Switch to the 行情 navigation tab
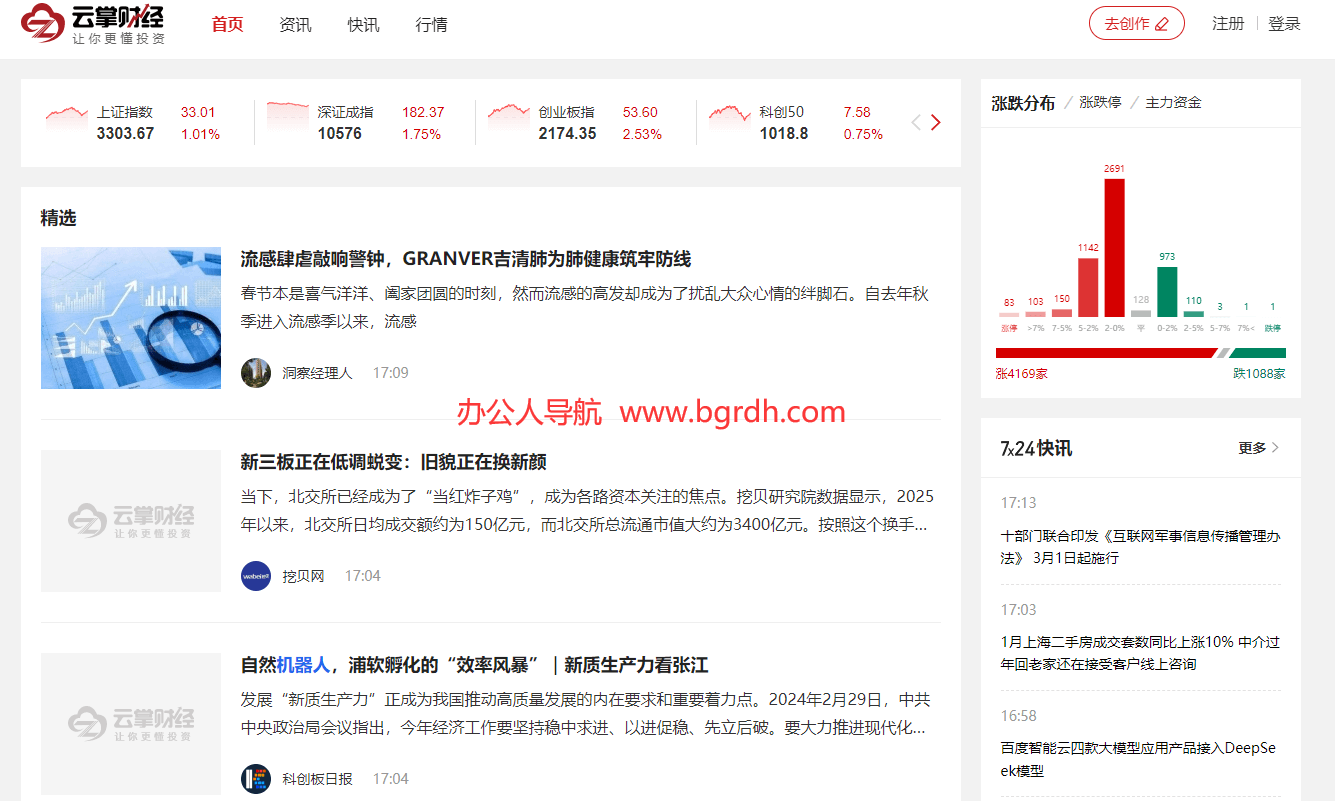Image resolution: width=1335 pixels, height=801 pixels. pyautogui.click(x=431, y=25)
